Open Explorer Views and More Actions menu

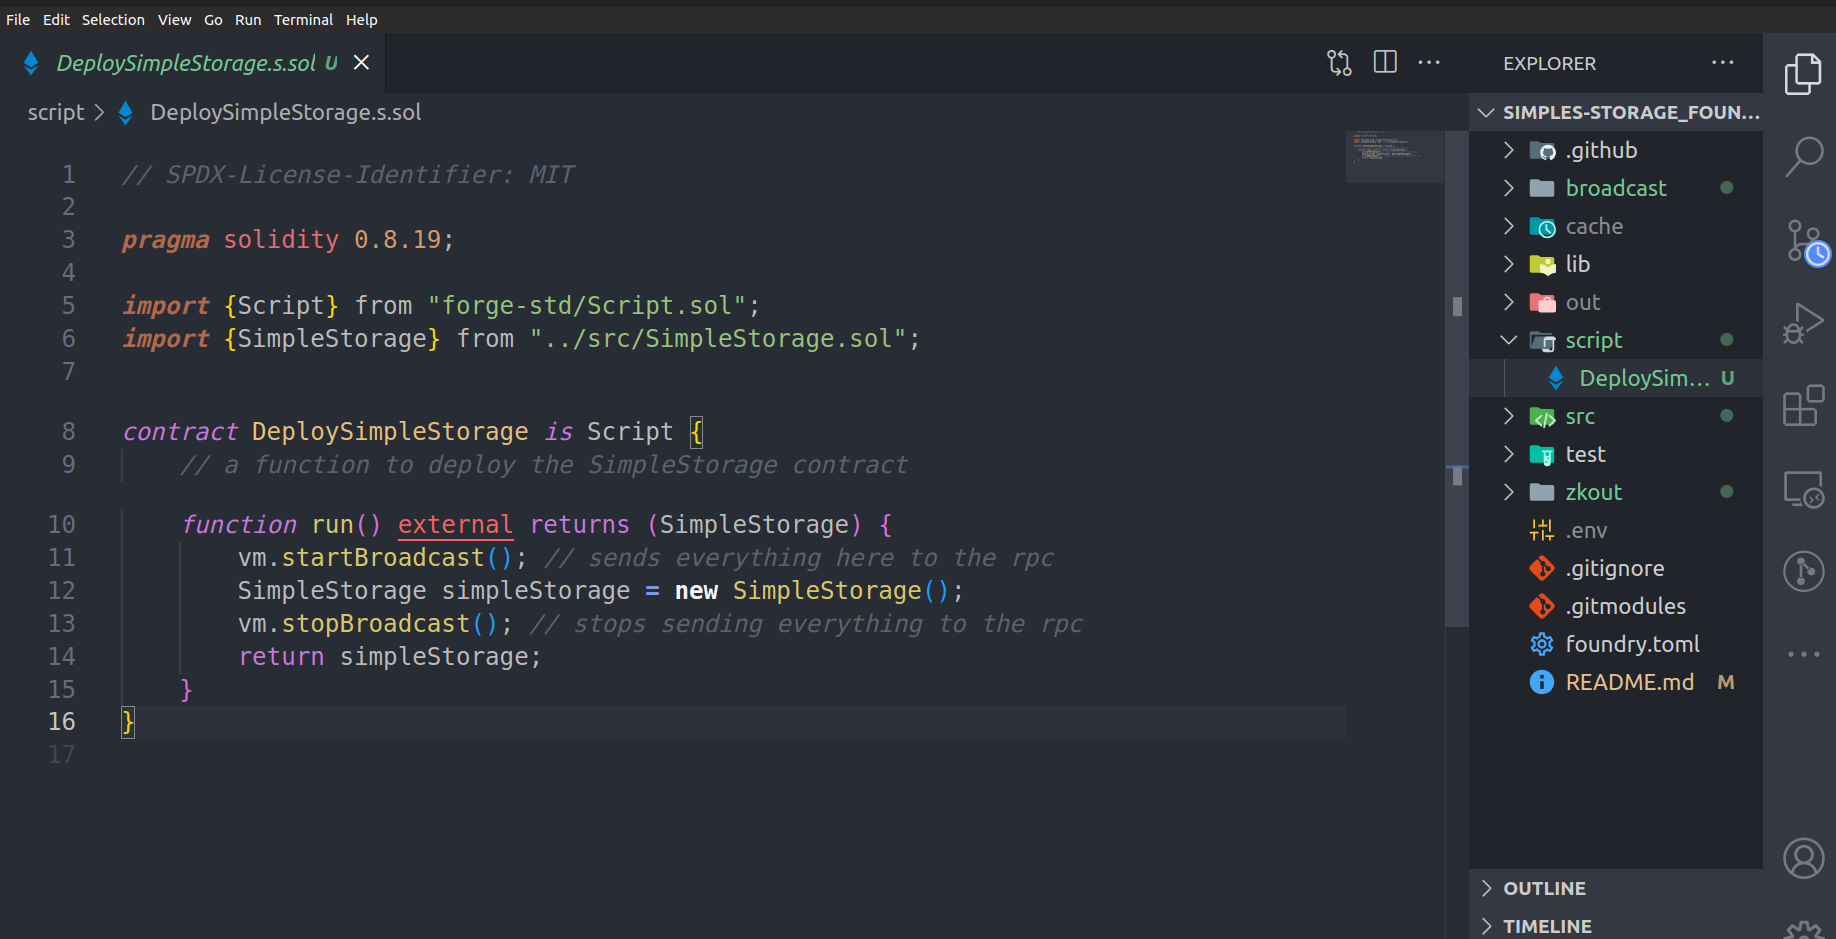(1722, 62)
